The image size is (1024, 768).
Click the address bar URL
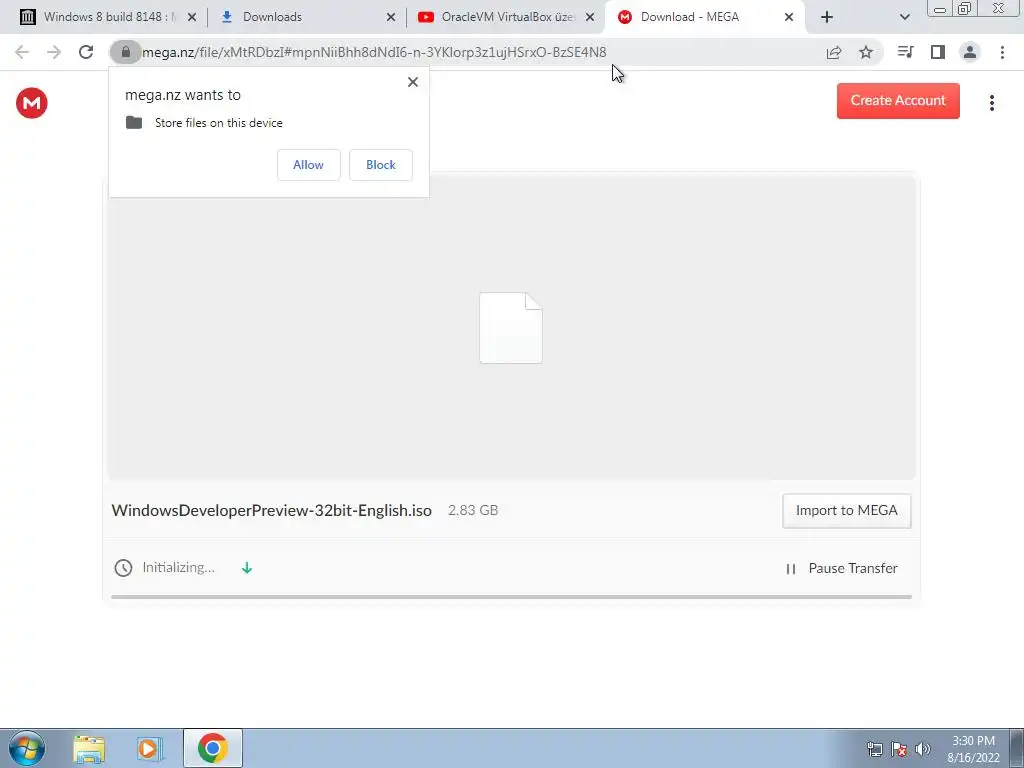coord(374,52)
